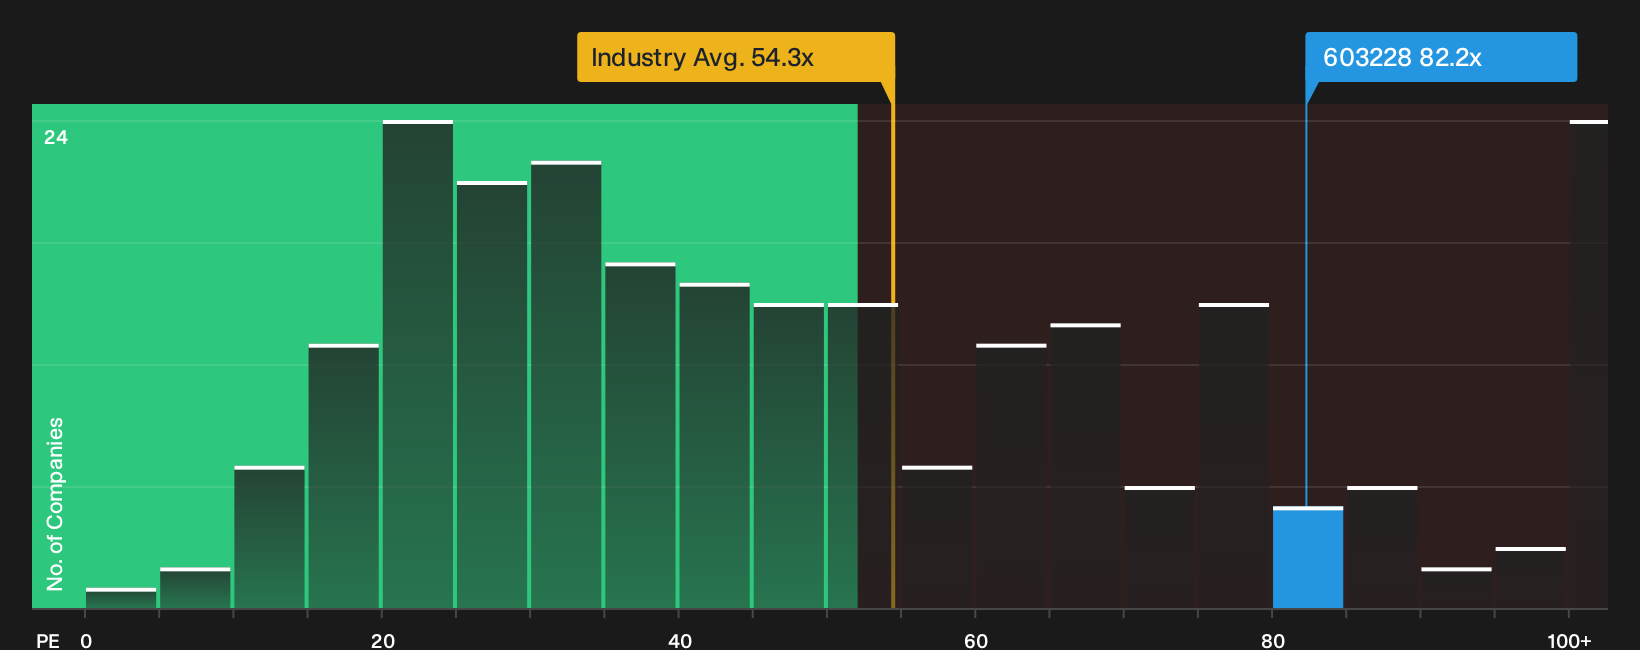This screenshot has height=650, width=1640.
Task: Click the bar at PE 90-95
Action: pos(1456,588)
